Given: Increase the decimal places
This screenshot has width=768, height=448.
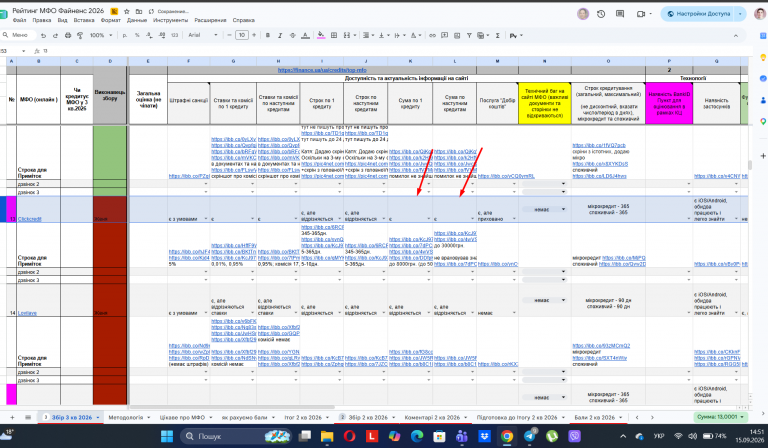Looking at the screenshot, I should (x=162, y=35).
